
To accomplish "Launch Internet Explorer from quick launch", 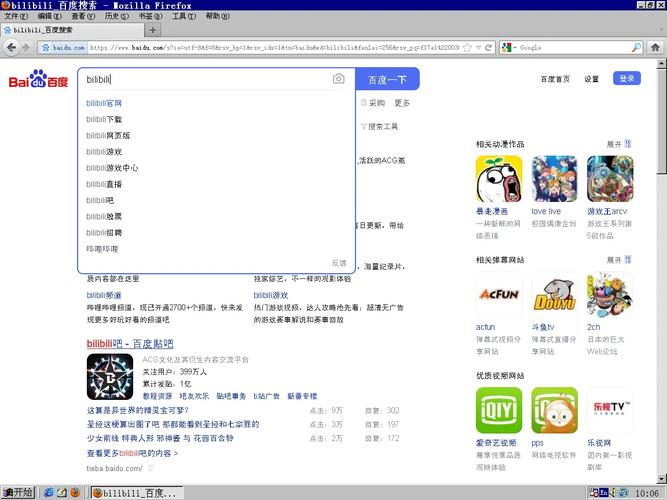I will click(48, 493).
